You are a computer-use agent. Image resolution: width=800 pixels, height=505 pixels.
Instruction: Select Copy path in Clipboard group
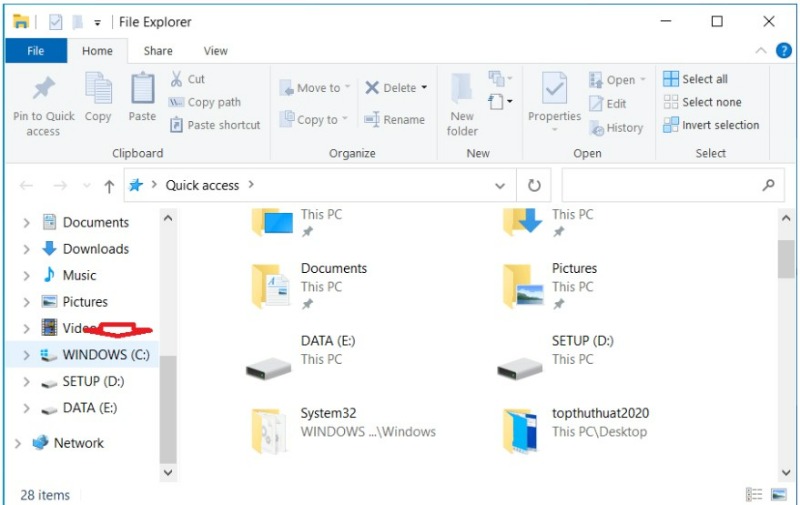pyautogui.click(x=205, y=102)
